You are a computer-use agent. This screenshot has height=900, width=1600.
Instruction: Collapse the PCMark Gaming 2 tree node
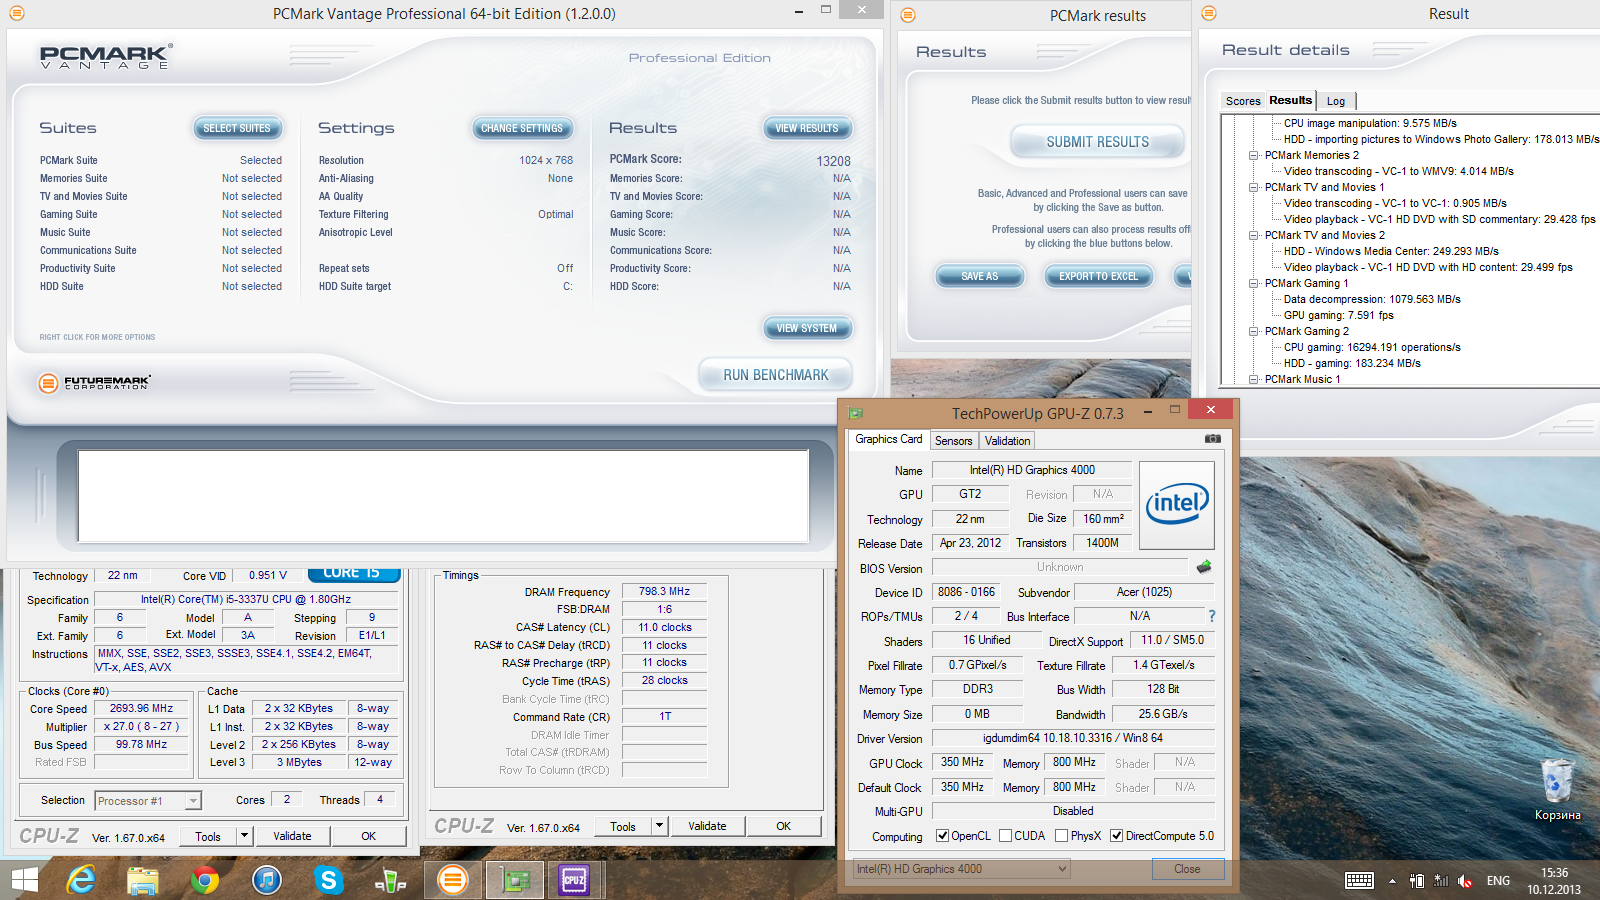(1253, 331)
